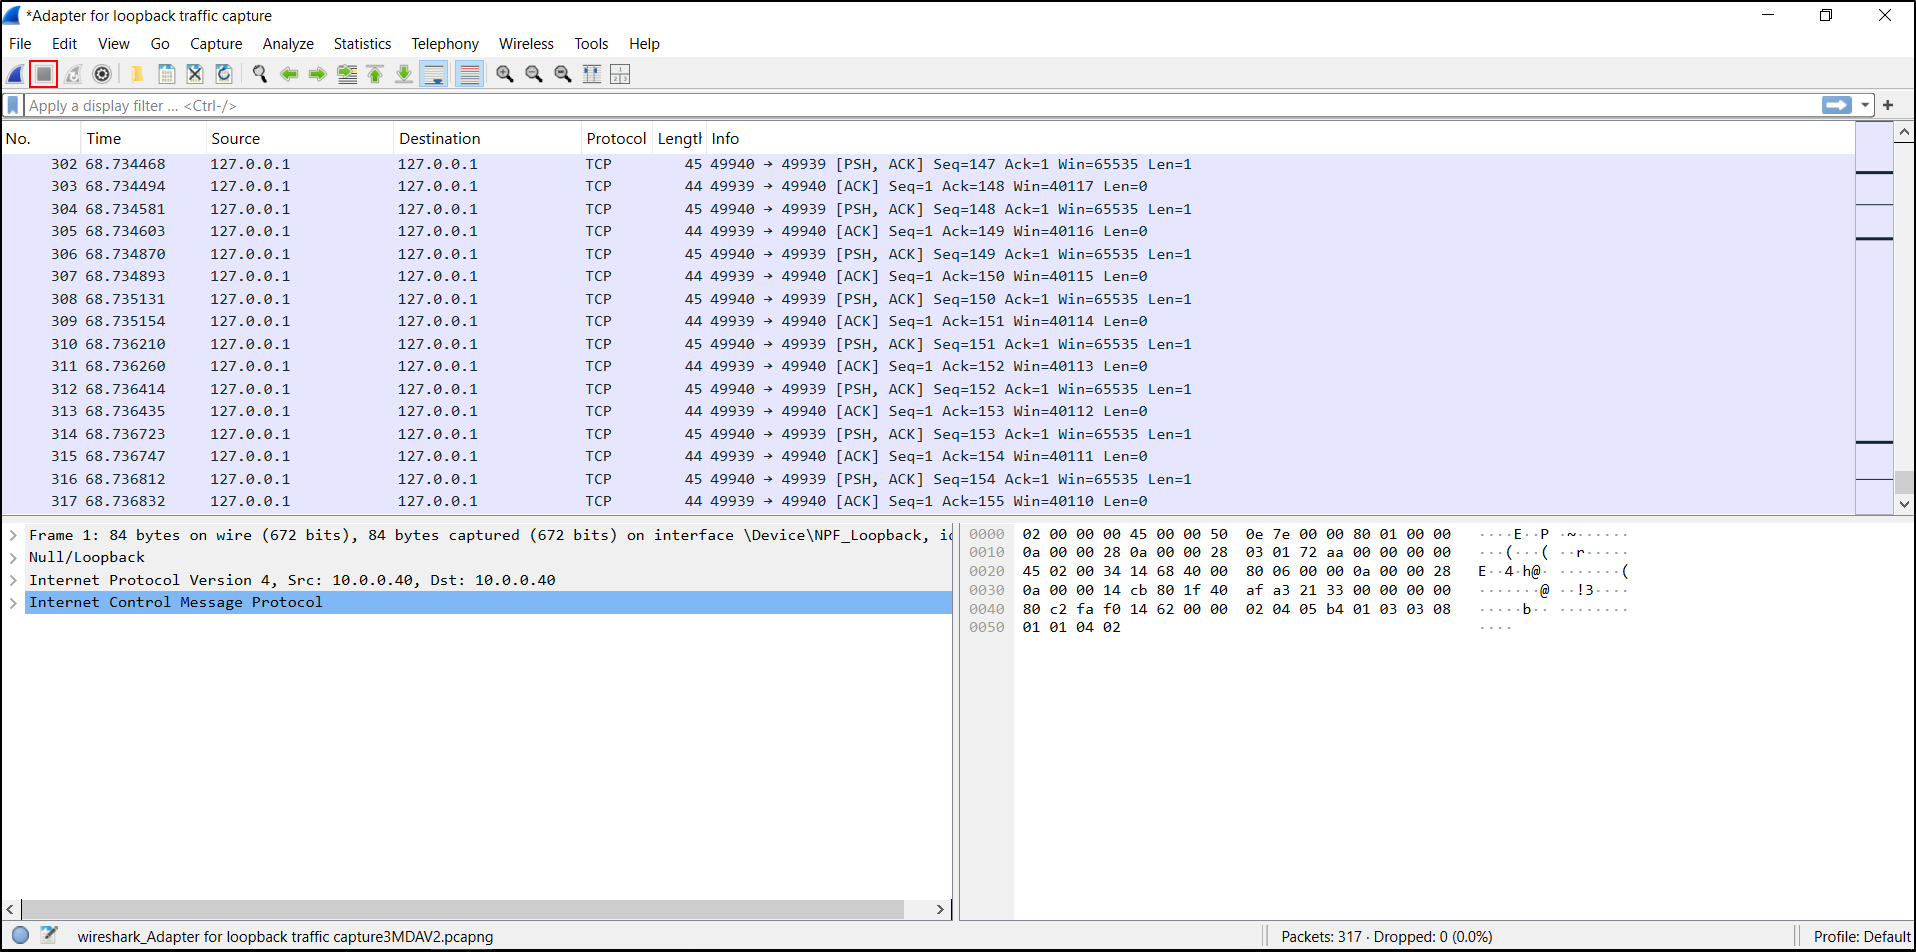
Task: Open the Telephony menu
Action: 444,43
